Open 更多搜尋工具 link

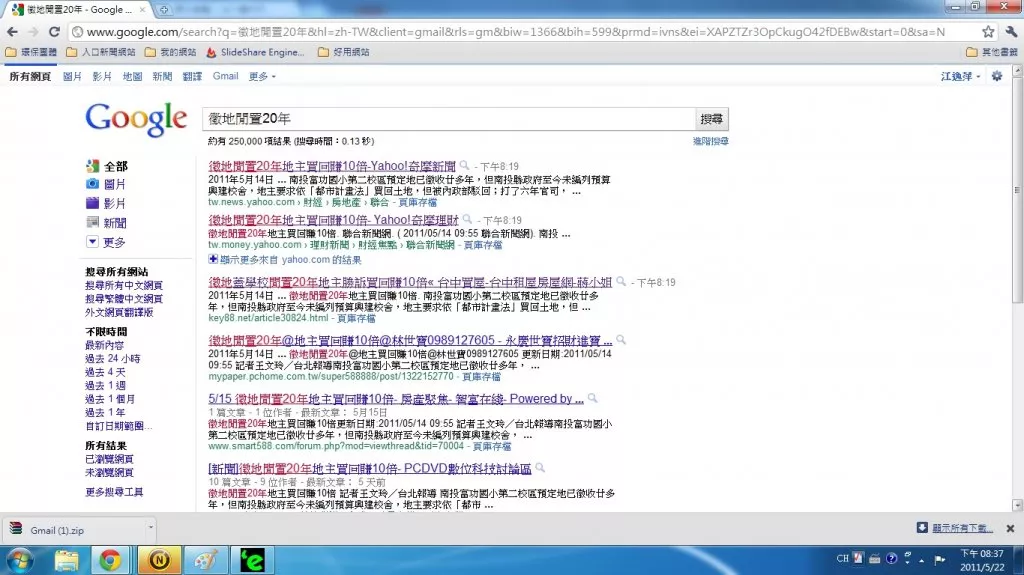114,492
